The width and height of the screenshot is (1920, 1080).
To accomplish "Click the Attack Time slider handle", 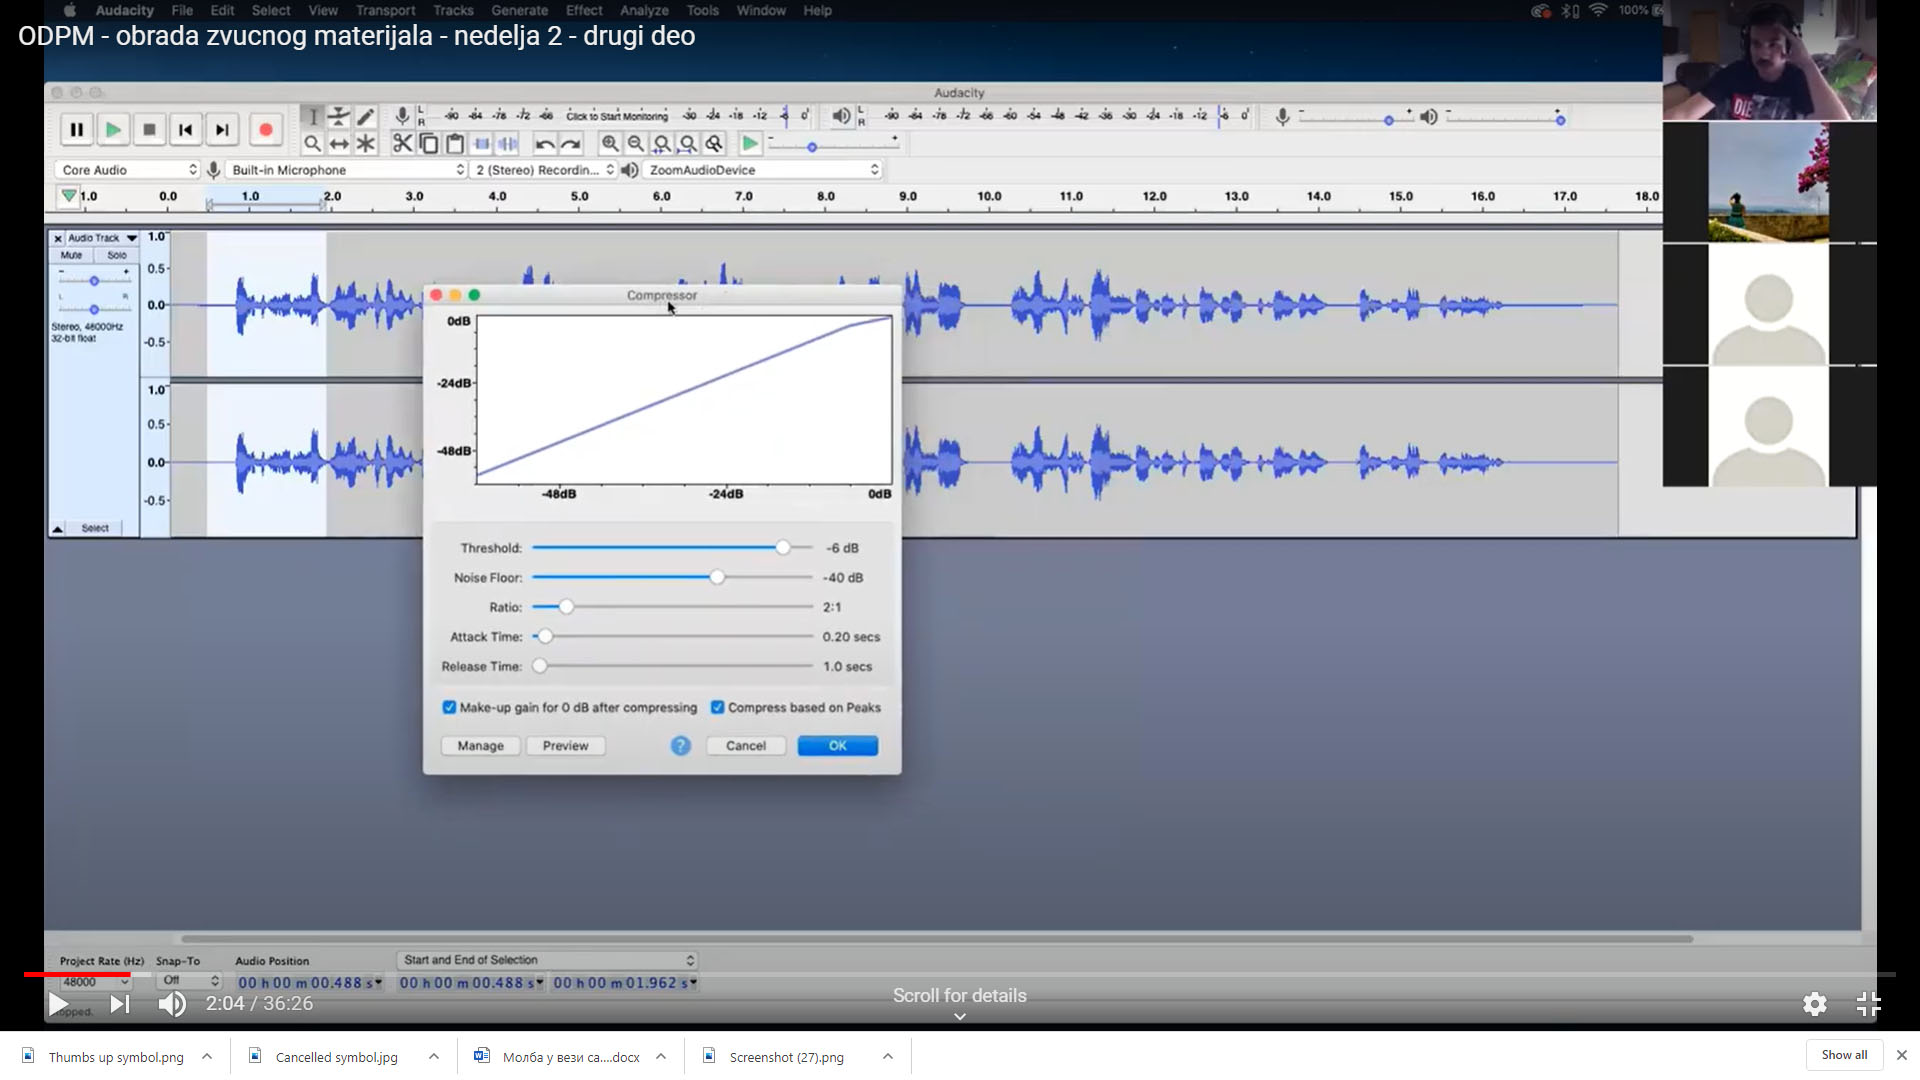I will (x=545, y=637).
